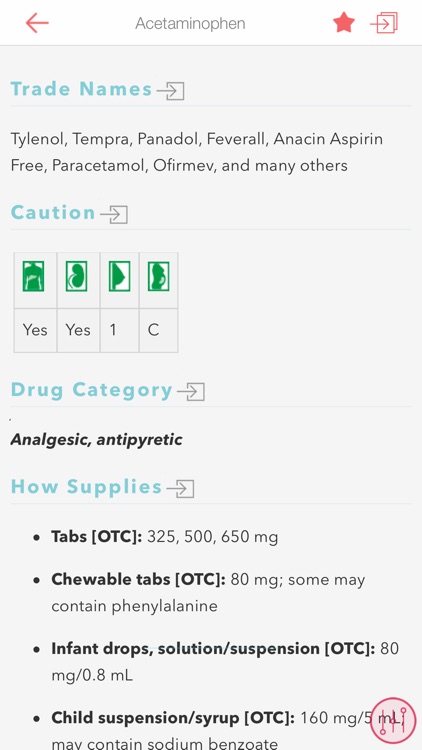Tap the breastfeeding caution icon
The height and width of the screenshot is (750, 422).
pos(120,276)
